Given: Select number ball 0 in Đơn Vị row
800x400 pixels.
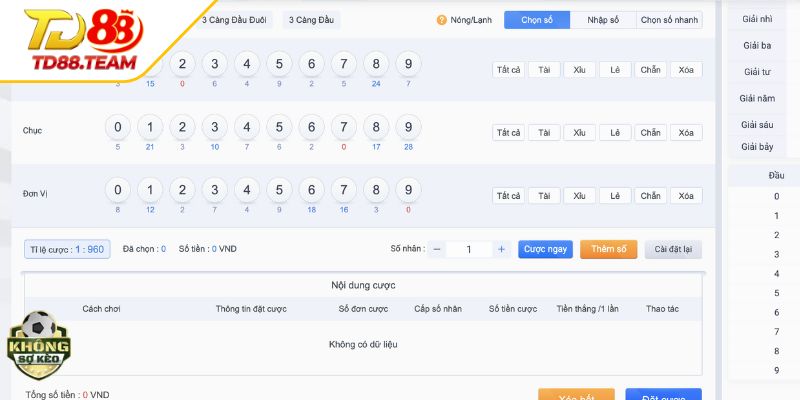Looking at the screenshot, I should pos(117,190).
